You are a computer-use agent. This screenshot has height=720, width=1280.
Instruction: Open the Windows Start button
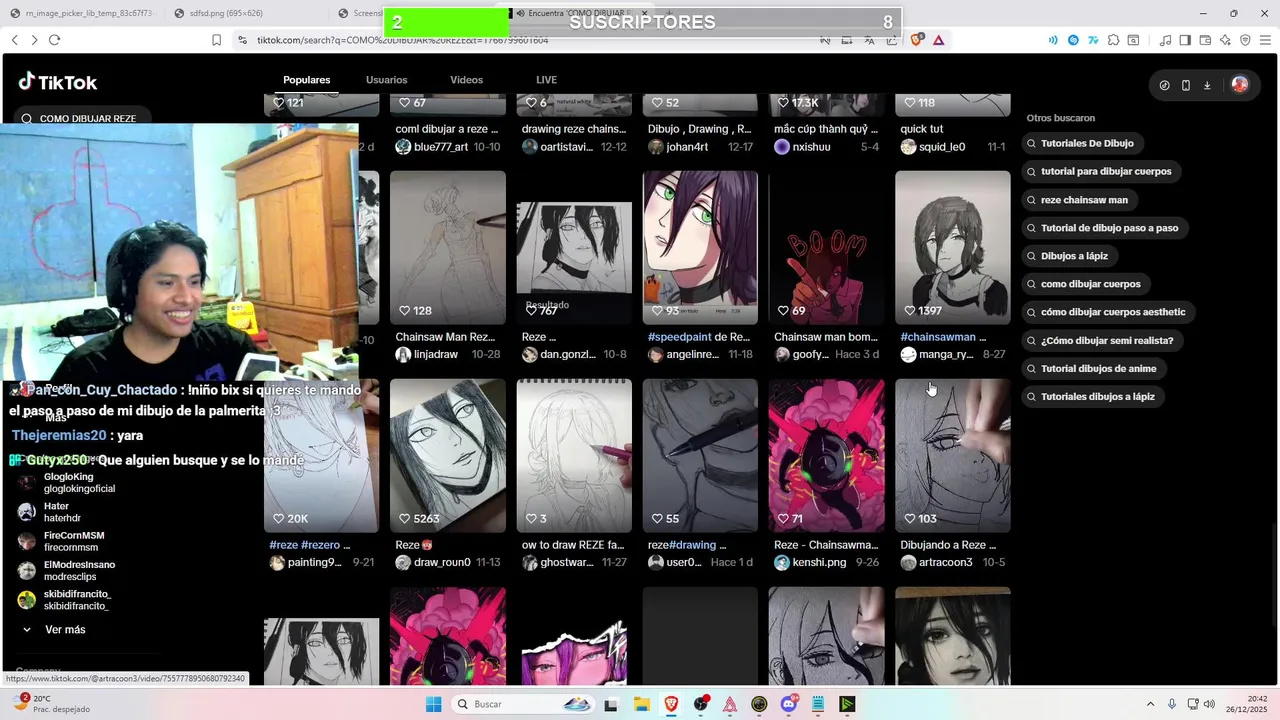[433, 704]
